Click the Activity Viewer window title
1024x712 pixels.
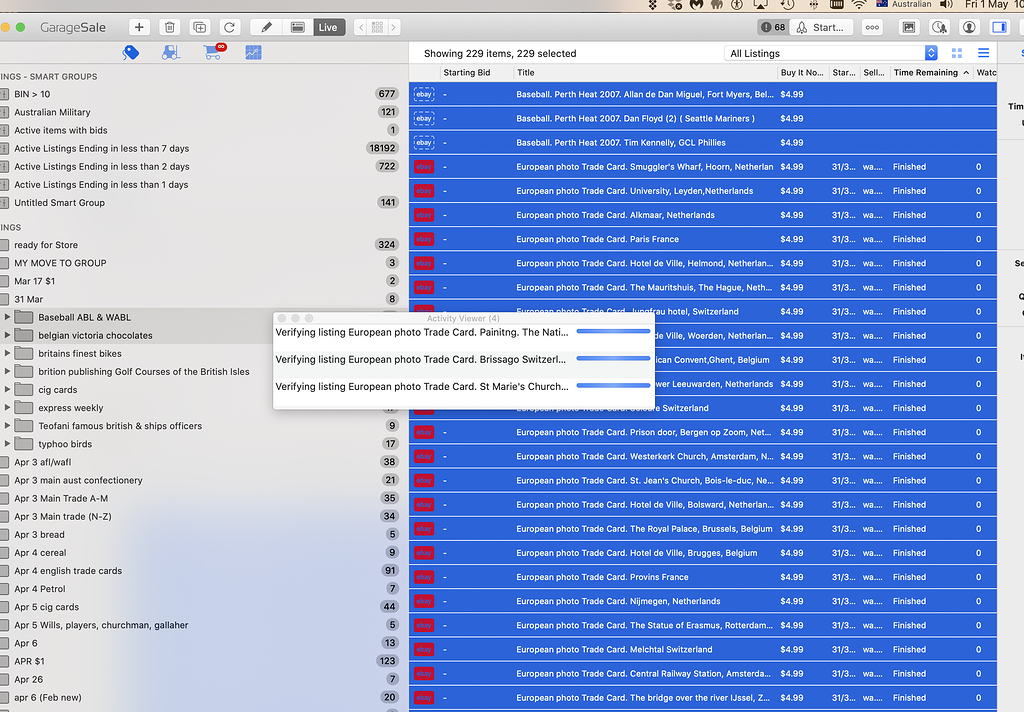(x=463, y=318)
